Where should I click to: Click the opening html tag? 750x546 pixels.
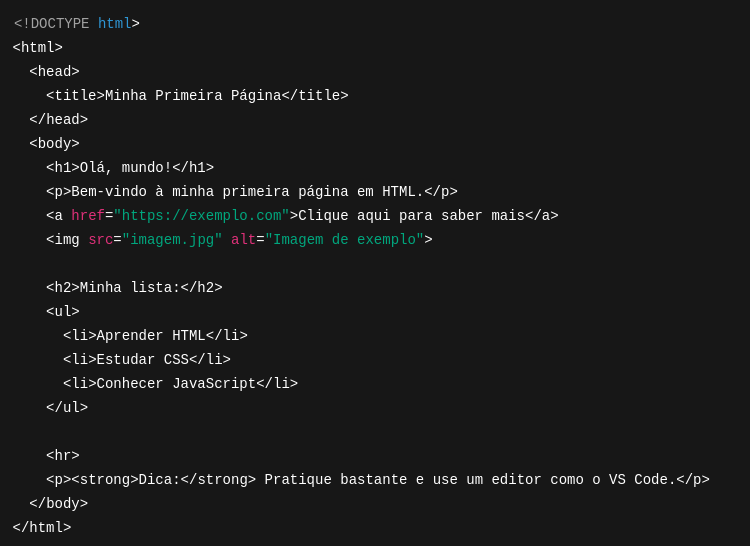pyautogui.click(x=37, y=48)
